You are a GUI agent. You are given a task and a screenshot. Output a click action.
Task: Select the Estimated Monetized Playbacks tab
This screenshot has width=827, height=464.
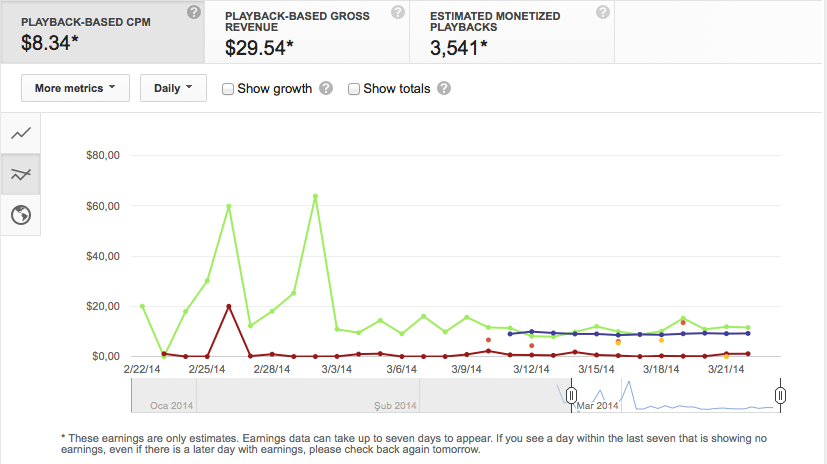coord(512,32)
